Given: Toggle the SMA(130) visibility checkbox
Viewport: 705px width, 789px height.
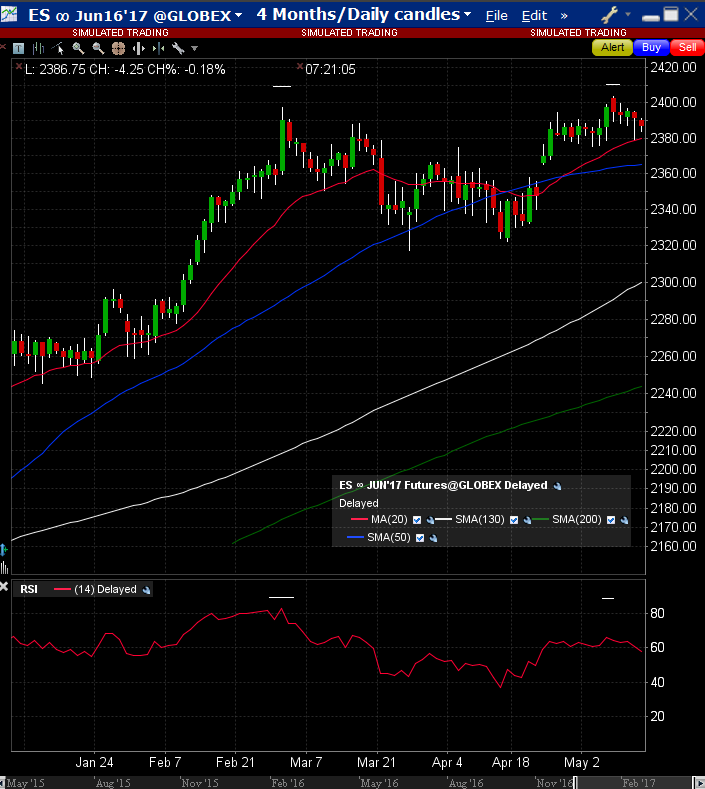Looking at the screenshot, I should tap(513, 520).
